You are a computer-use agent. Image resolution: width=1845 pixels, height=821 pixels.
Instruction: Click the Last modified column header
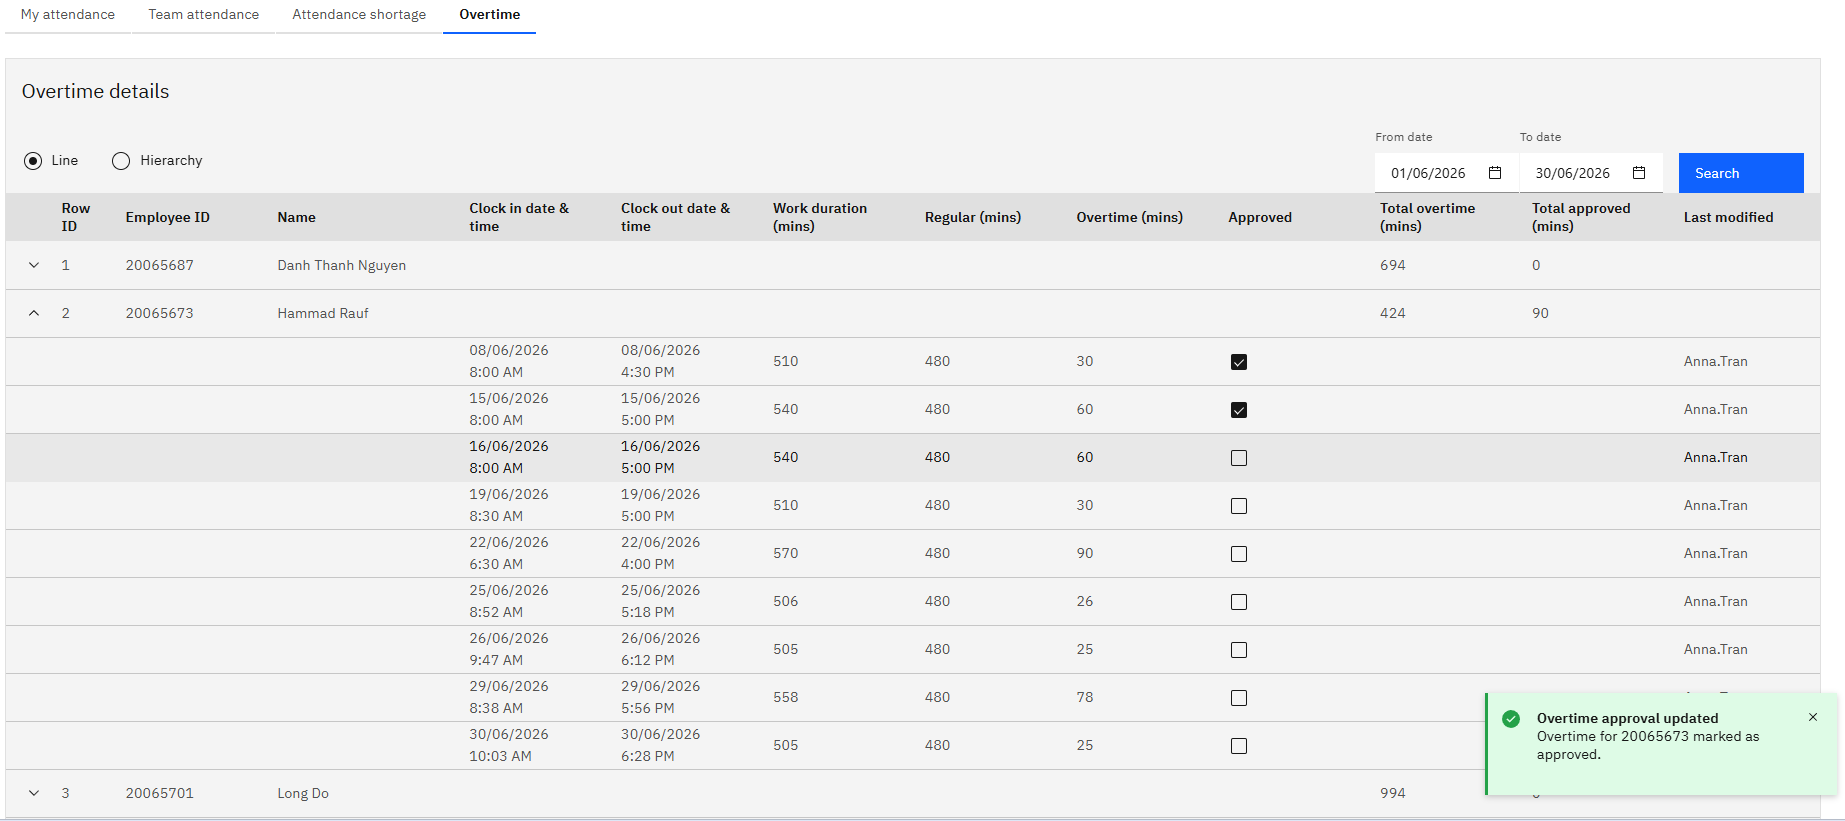pyautogui.click(x=1729, y=217)
